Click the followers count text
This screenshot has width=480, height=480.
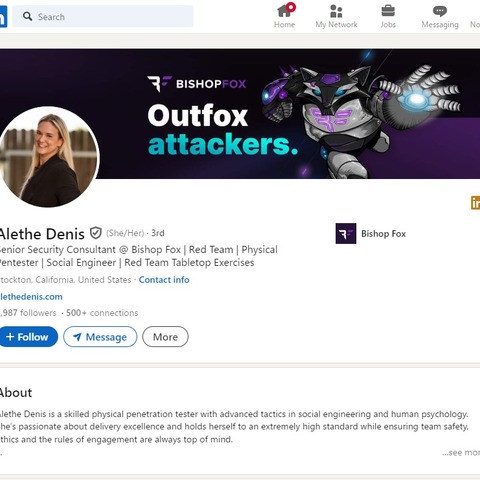click(28, 313)
